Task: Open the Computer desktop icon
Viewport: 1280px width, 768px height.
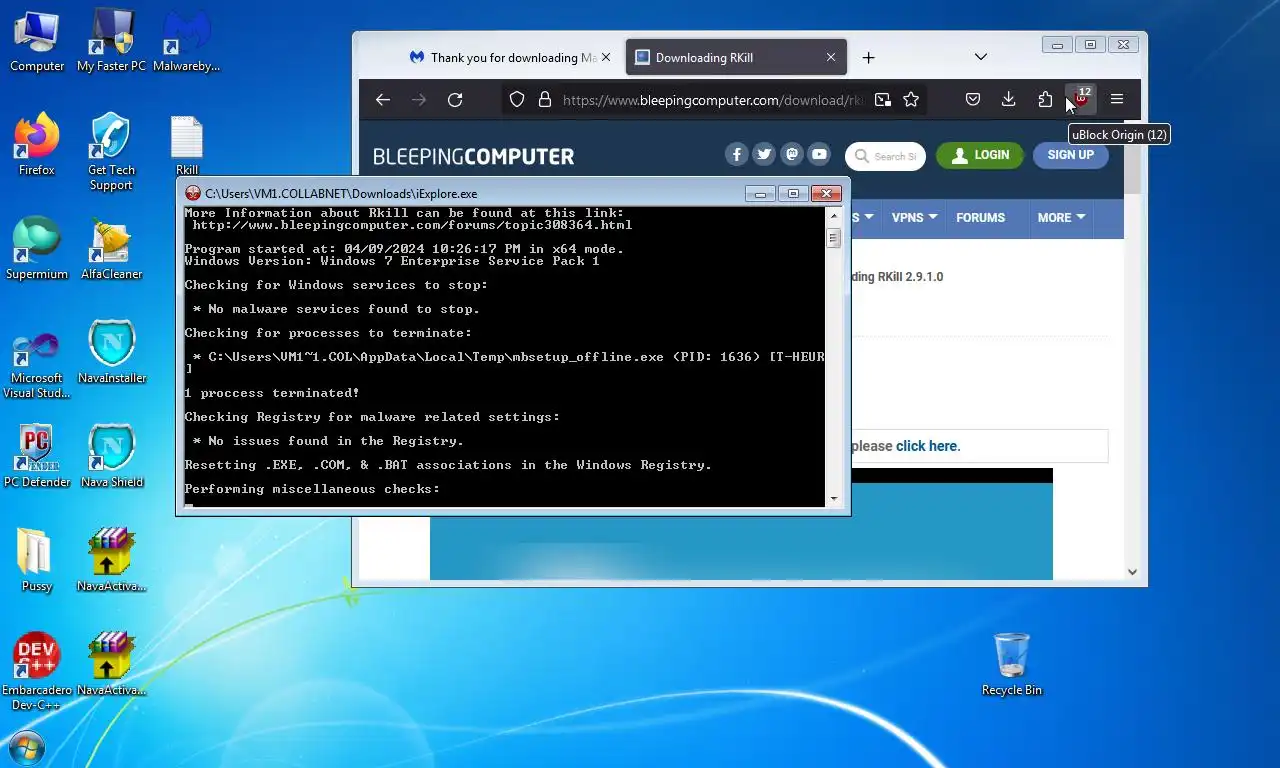Action: pos(37,40)
